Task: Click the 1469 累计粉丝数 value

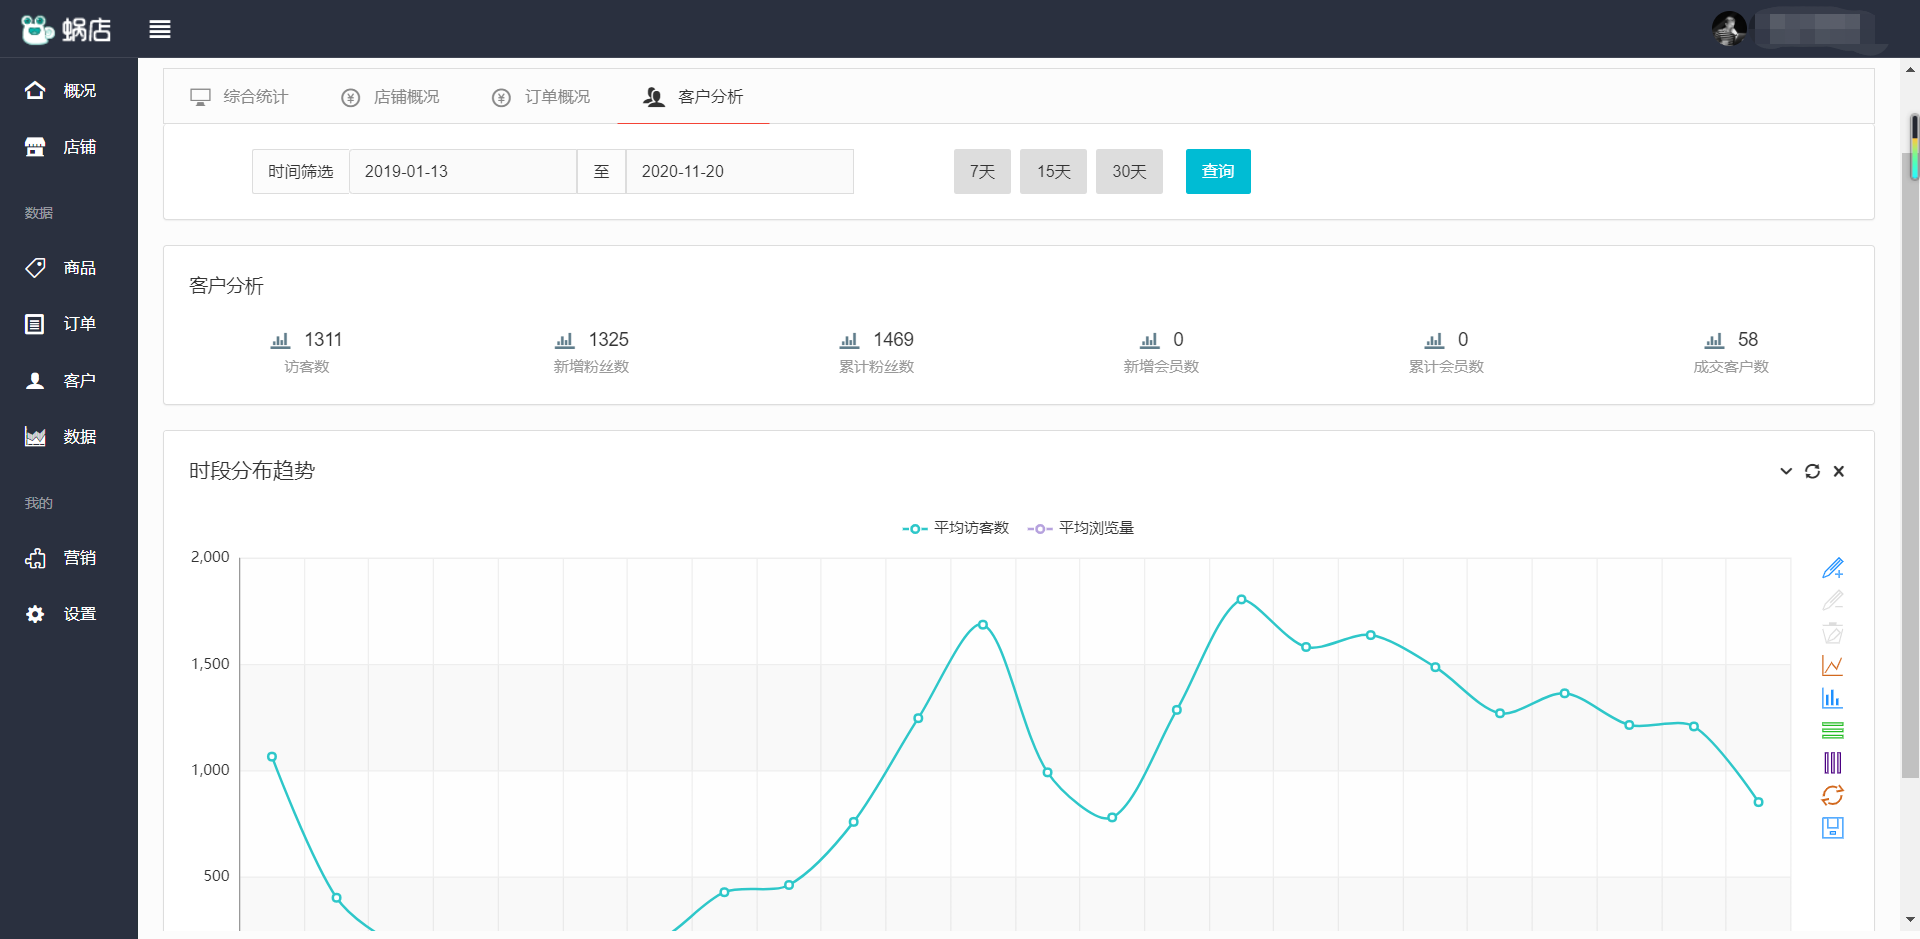Action: (x=893, y=340)
